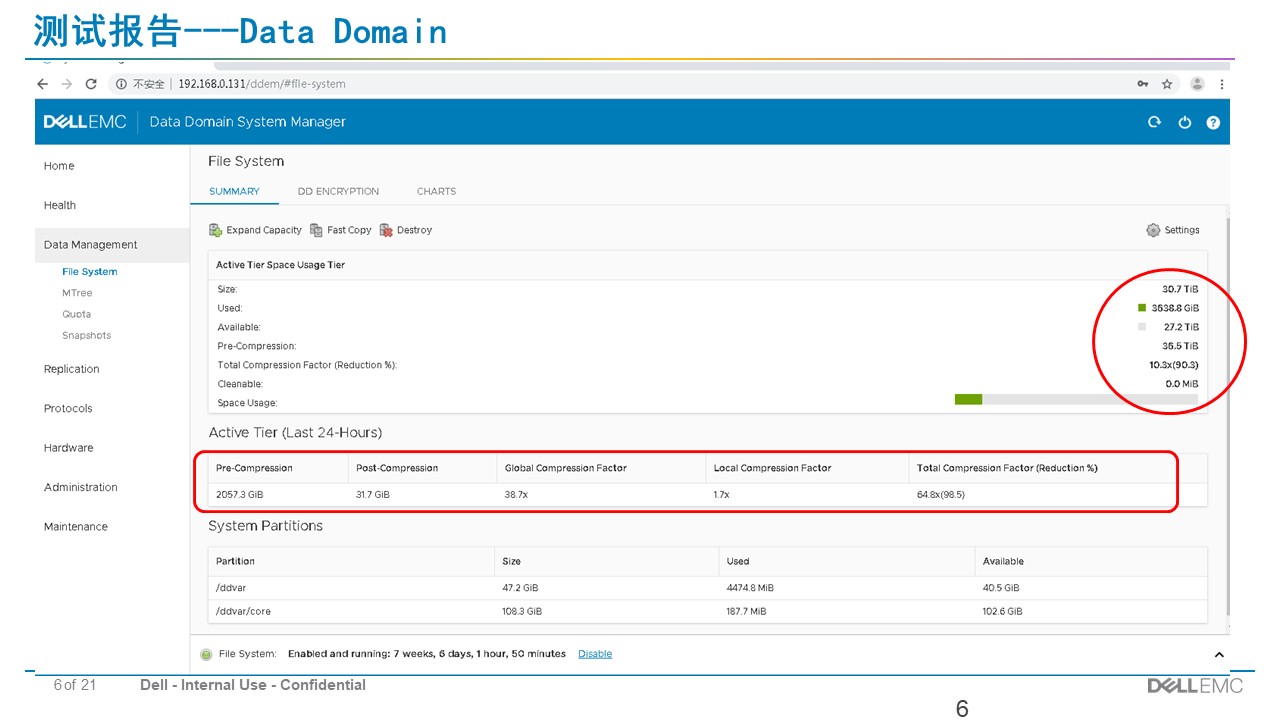
Task: Click the Destroy icon
Action: click(x=386, y=230)
